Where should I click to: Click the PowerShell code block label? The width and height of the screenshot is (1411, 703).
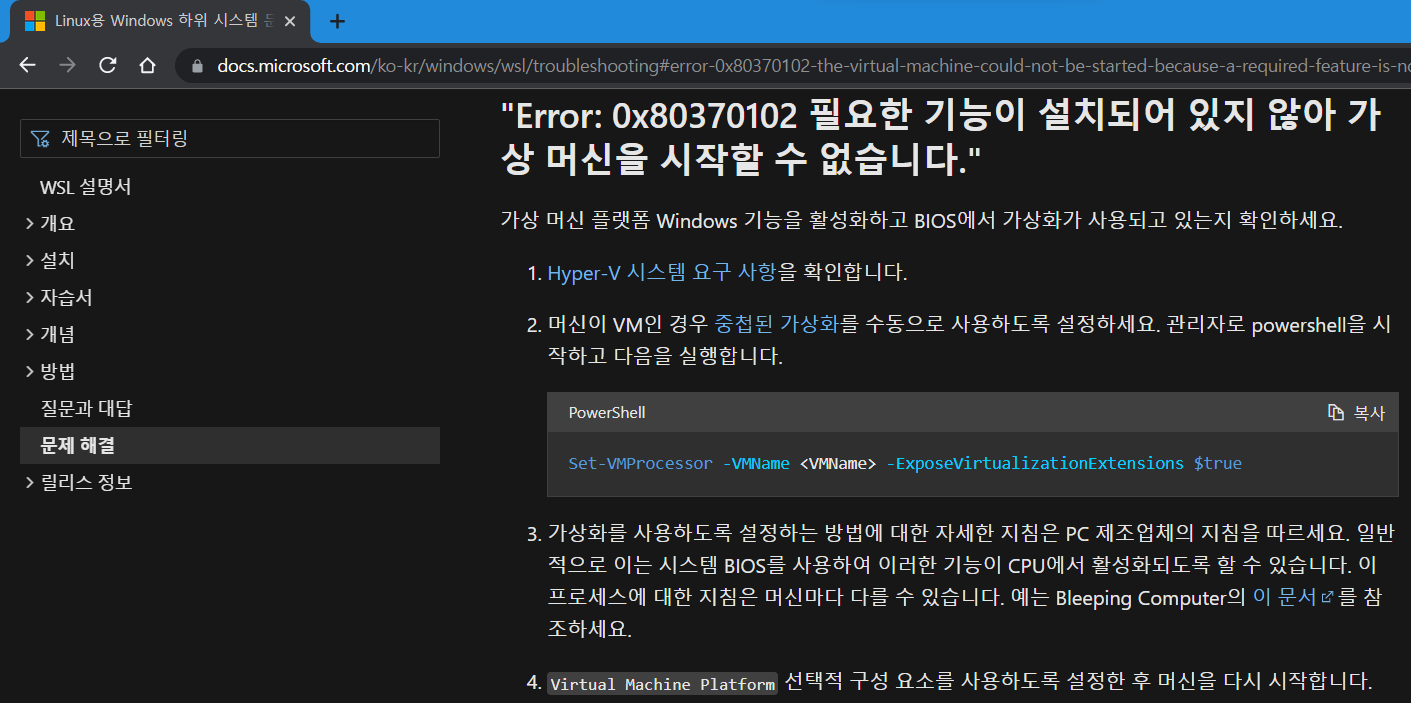point(607,413)
